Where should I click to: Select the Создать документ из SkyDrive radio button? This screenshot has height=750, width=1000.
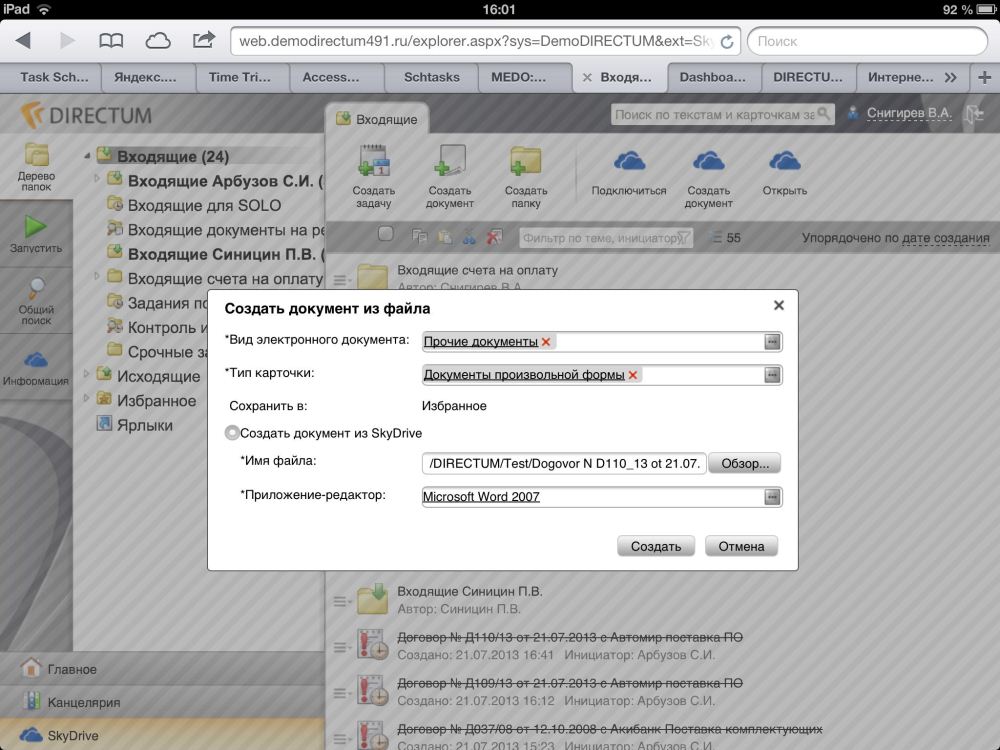[x=232, y=433]
